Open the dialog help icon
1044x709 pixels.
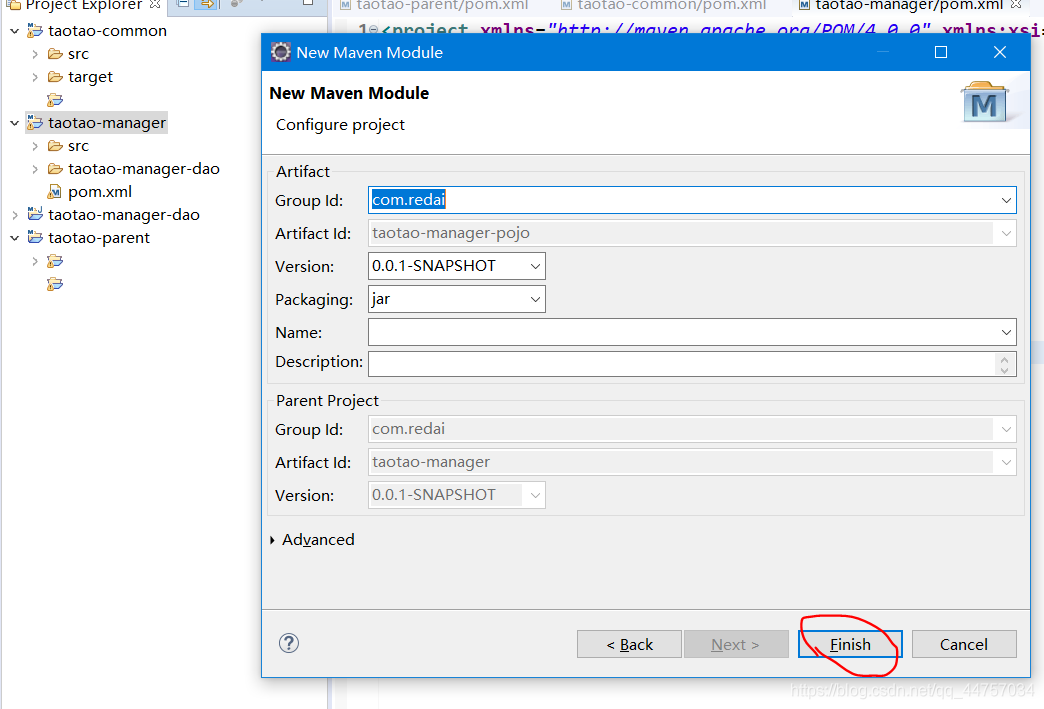tap(289, 643)
